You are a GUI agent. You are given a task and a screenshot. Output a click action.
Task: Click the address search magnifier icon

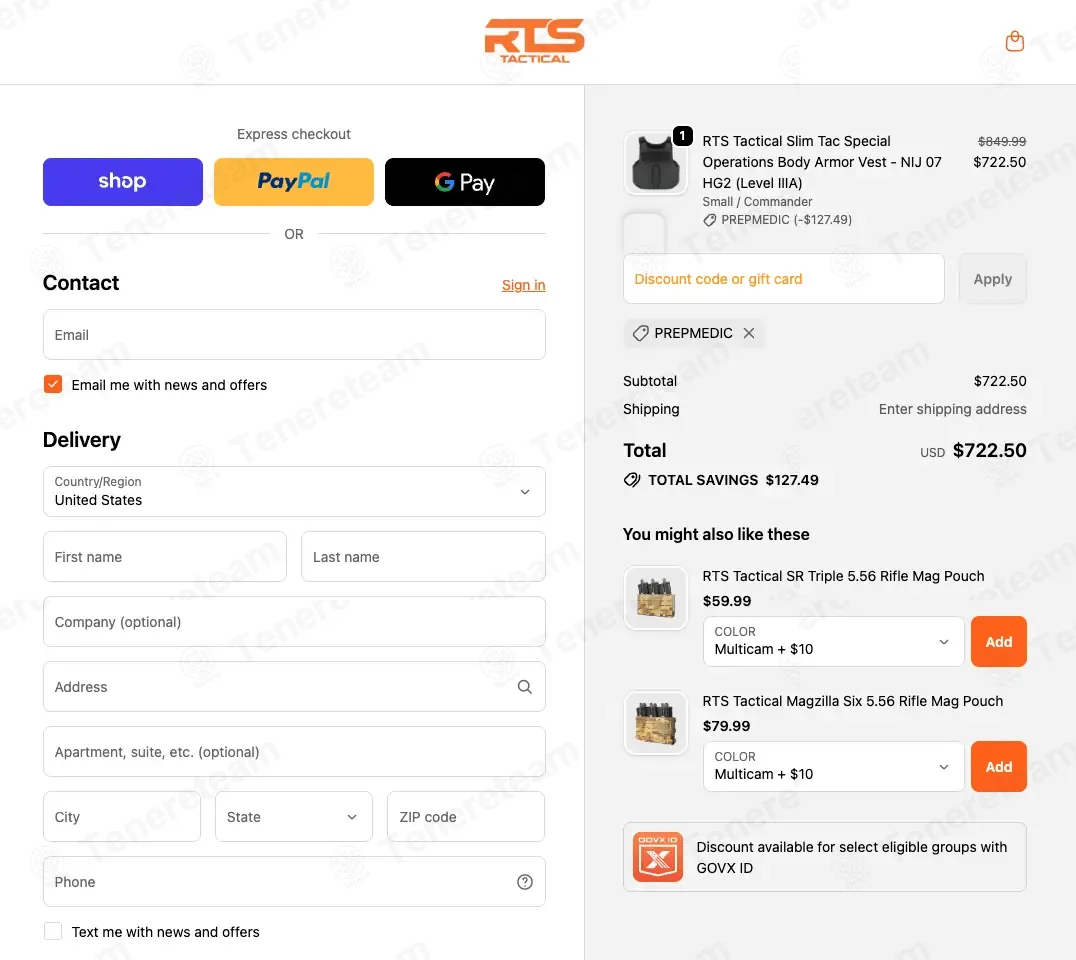[x=524, y=687]
